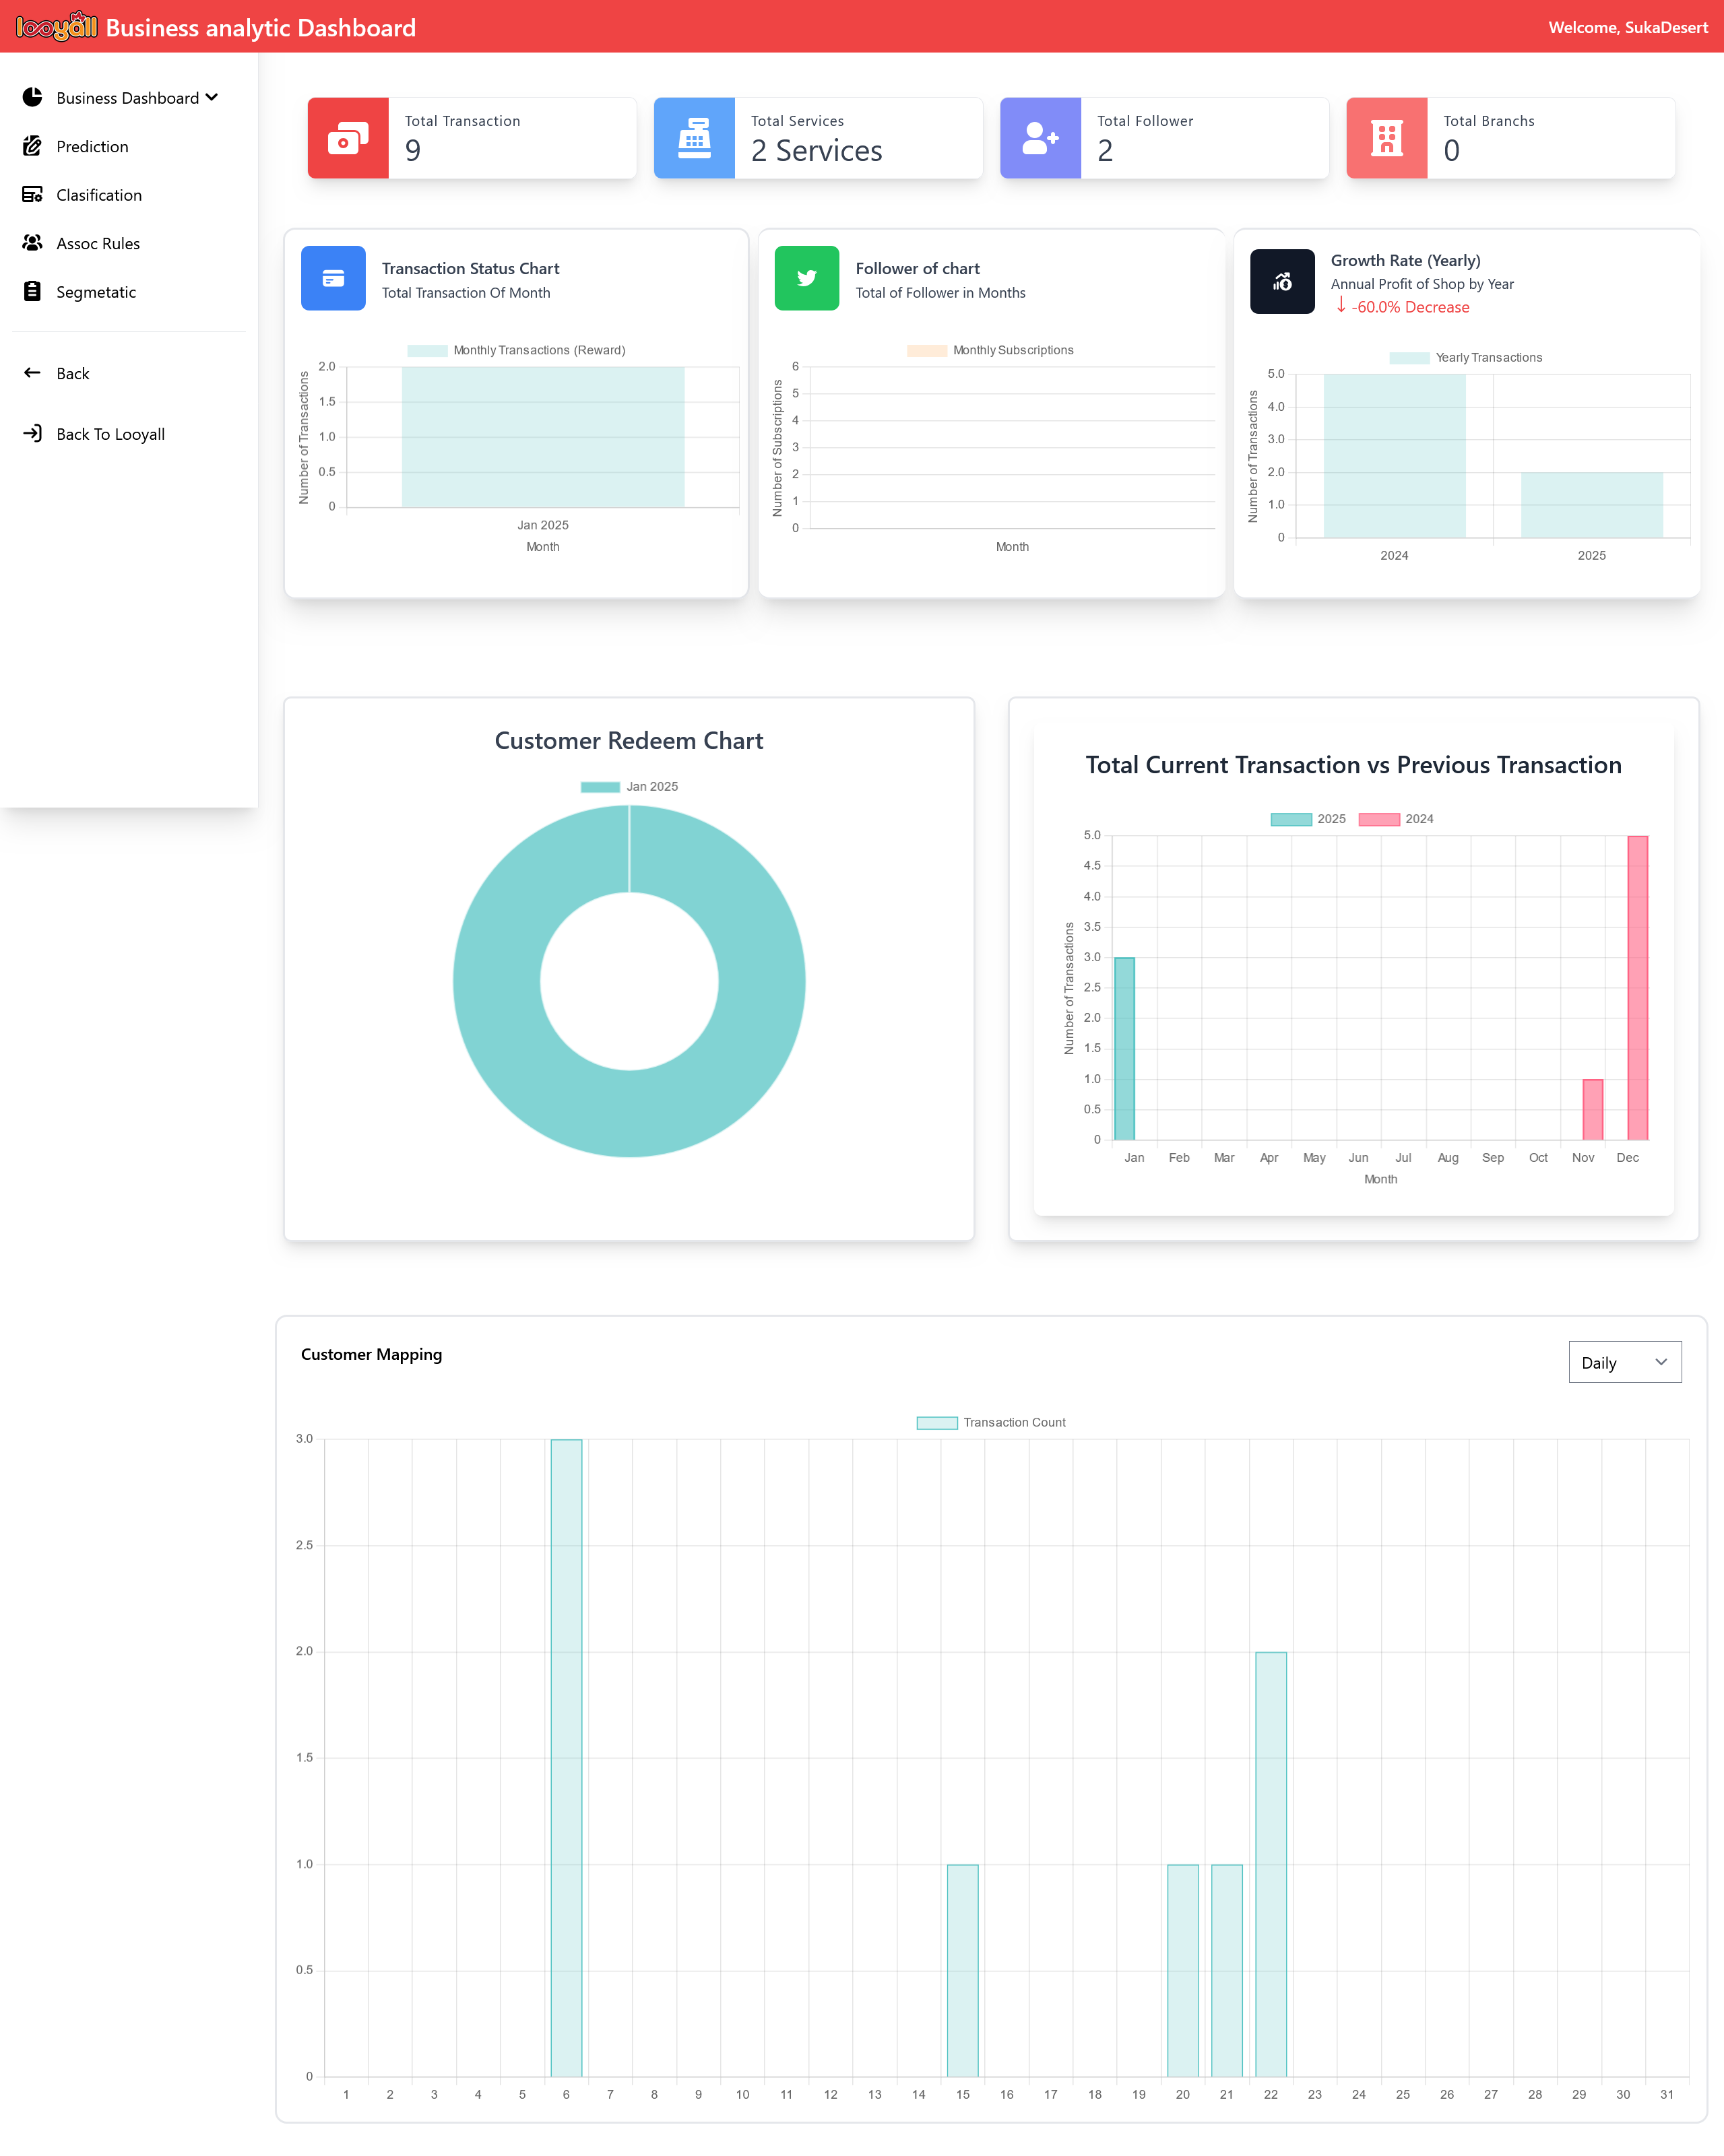
Task: Open Prediction from the sidebar
Action: [x=92, y=146]
